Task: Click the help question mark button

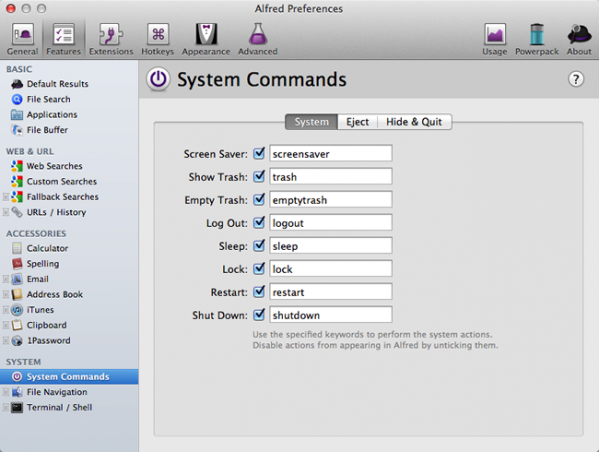Action: coord(576,79)
